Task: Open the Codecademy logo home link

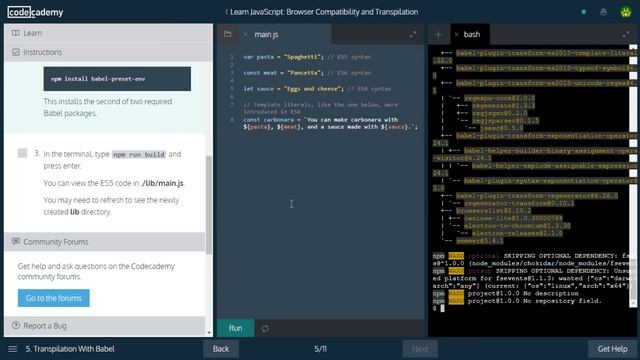Action: tap(35, 12)
